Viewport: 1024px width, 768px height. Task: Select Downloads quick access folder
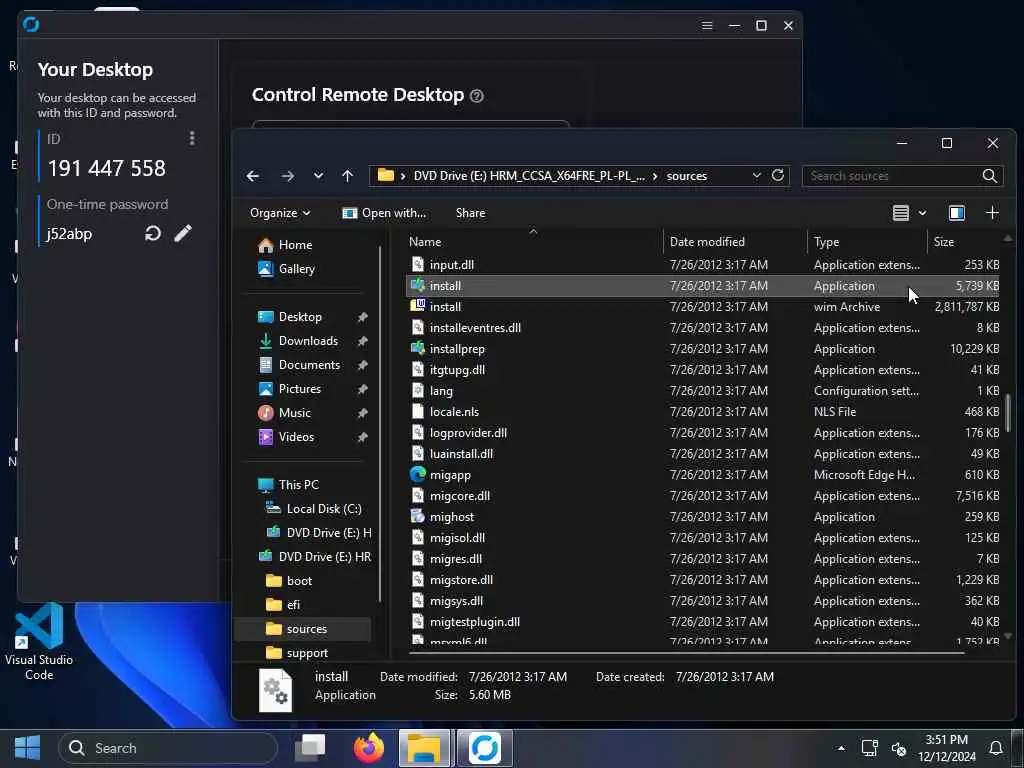click(x=298, y=341)
